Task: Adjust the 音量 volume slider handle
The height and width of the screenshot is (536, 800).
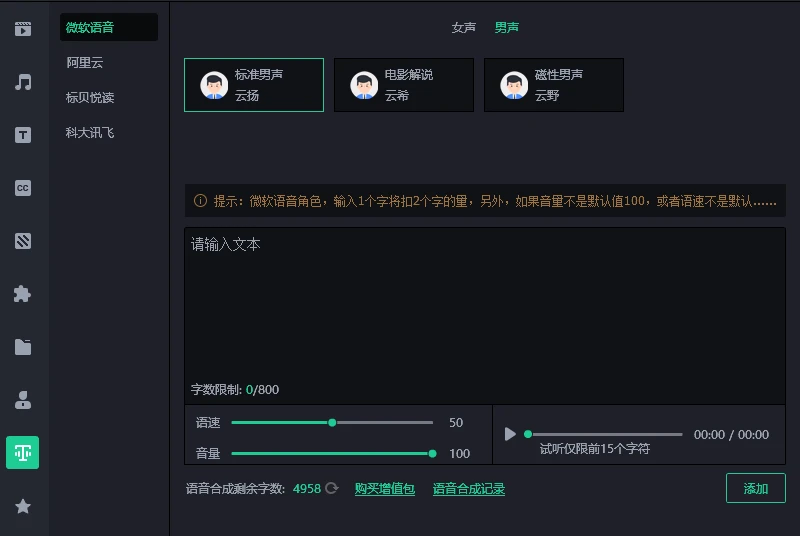Action: pyautogui.click(x=432, y=453)
